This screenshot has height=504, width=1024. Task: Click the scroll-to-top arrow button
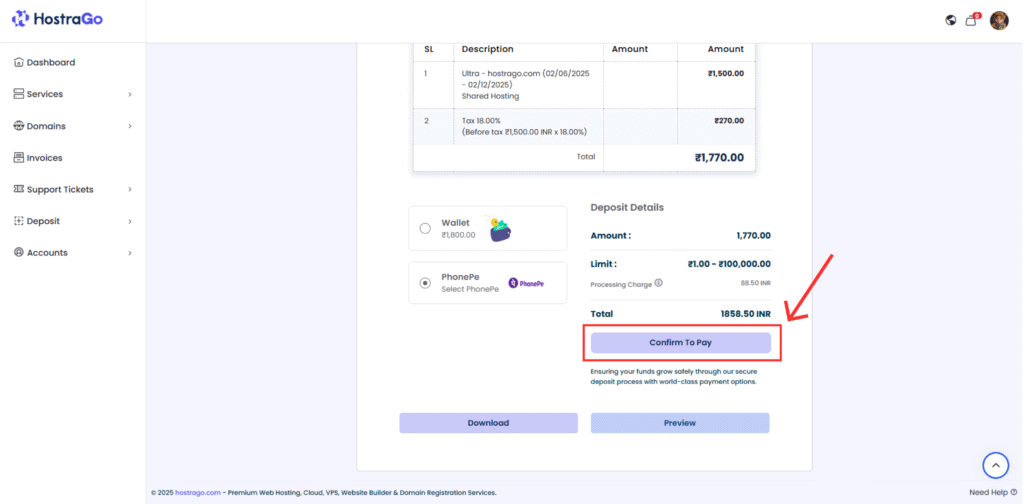(x=995, y=465)
